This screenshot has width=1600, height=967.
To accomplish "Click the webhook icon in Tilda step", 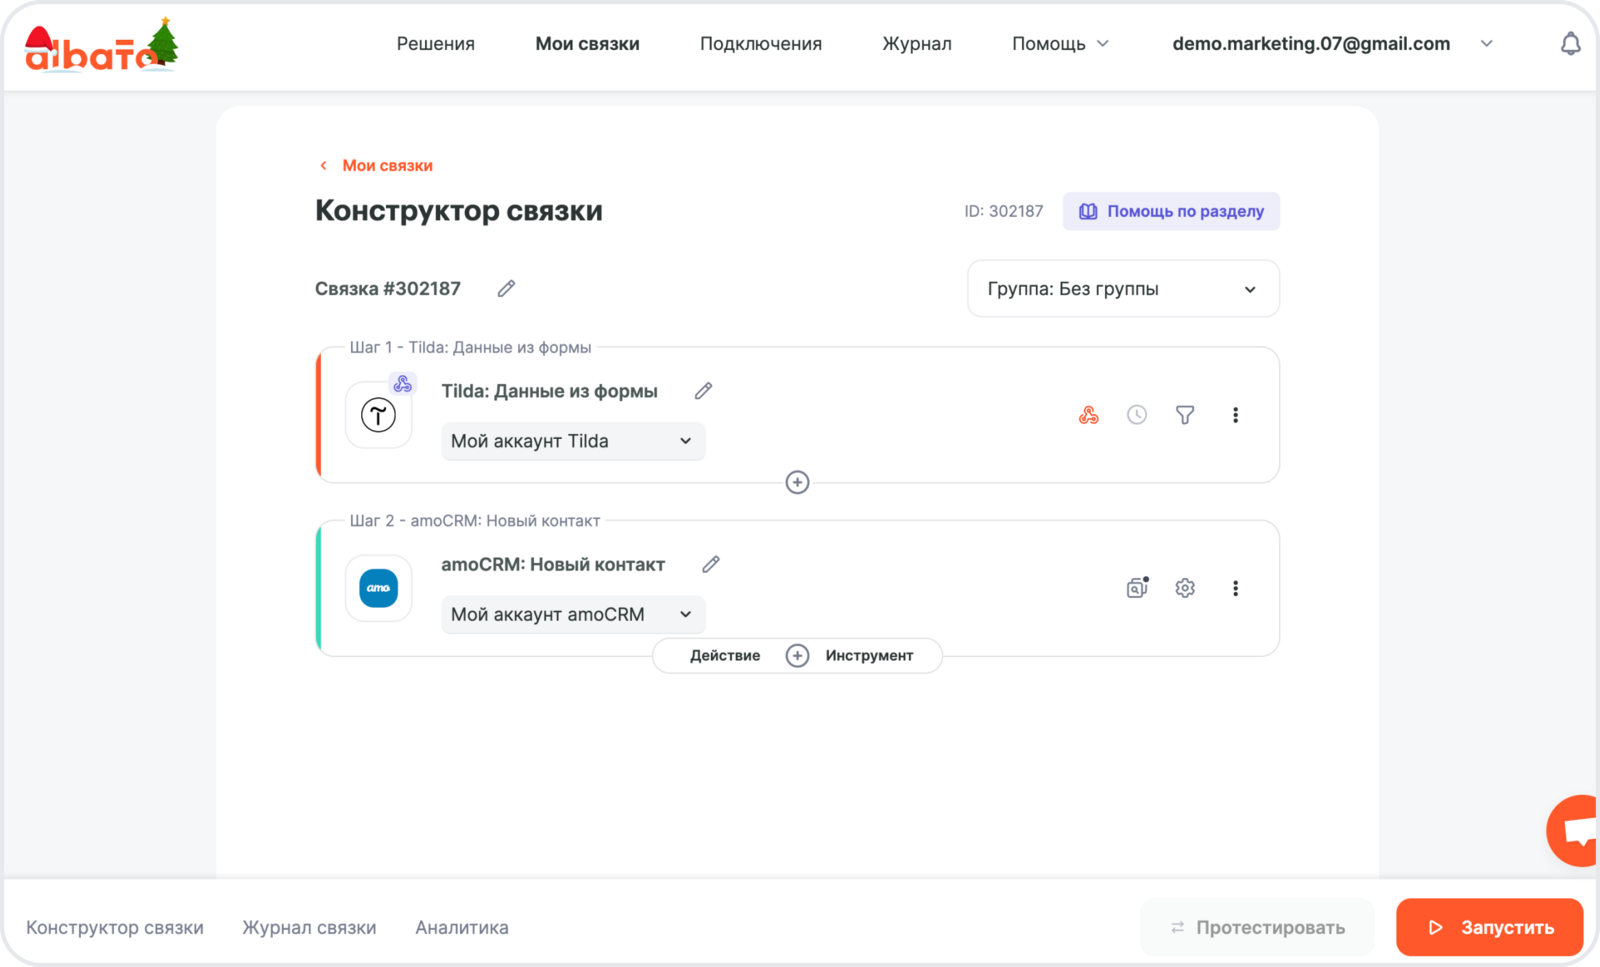I will (x=1088, y=415).
